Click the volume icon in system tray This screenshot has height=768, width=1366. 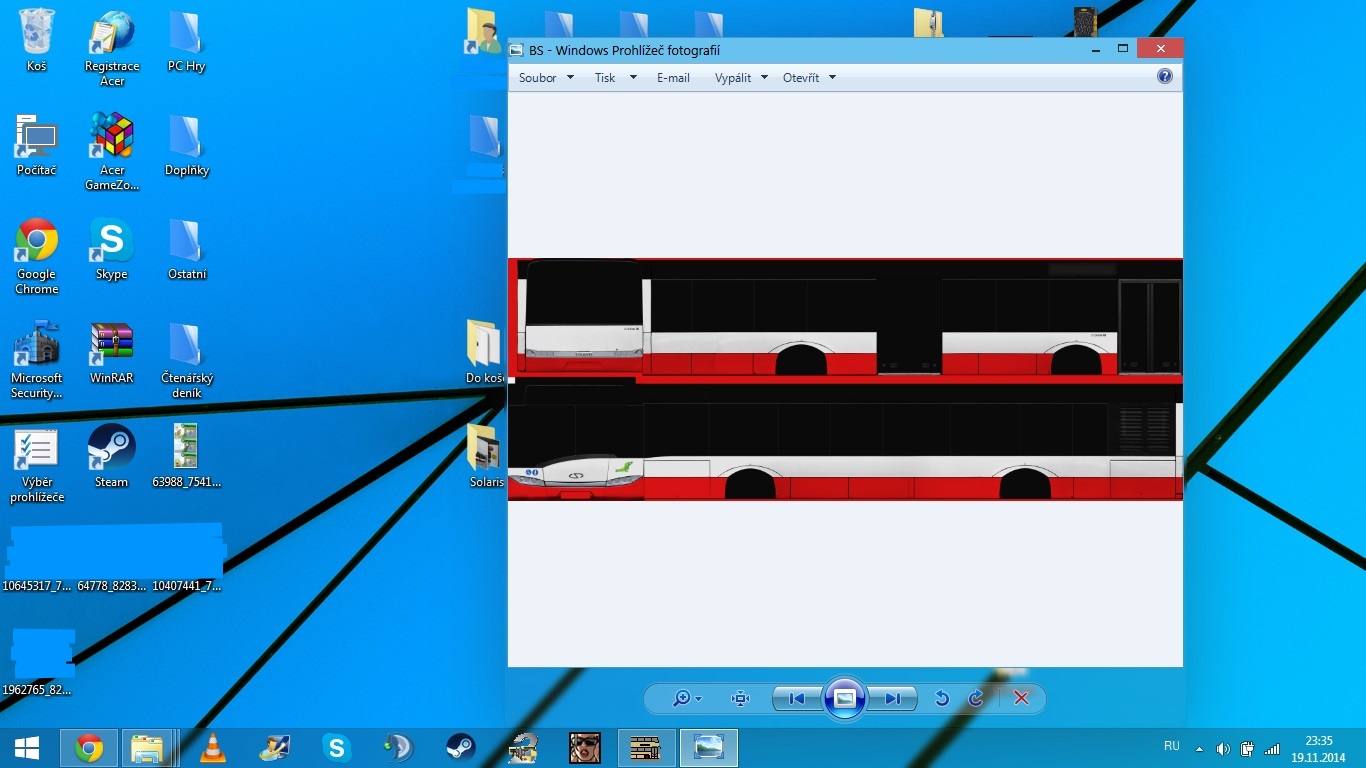click(x=1223, y=748)
